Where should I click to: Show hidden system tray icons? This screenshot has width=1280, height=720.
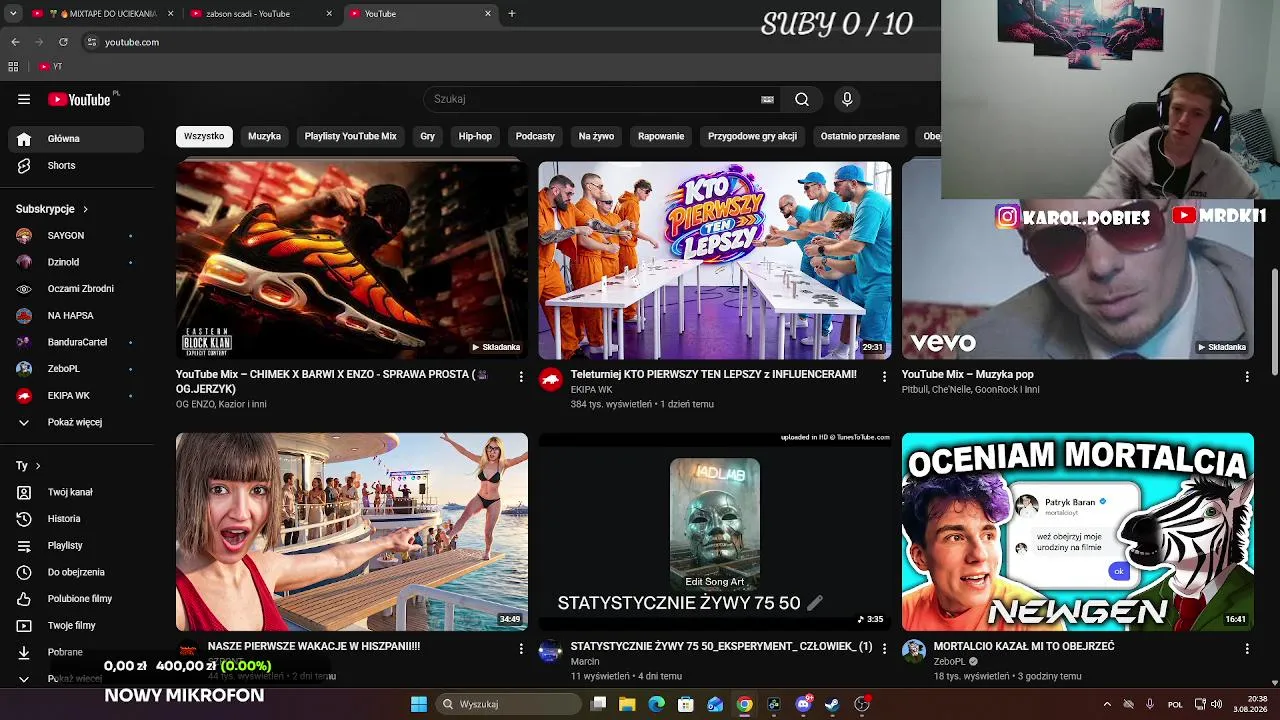1107,704
